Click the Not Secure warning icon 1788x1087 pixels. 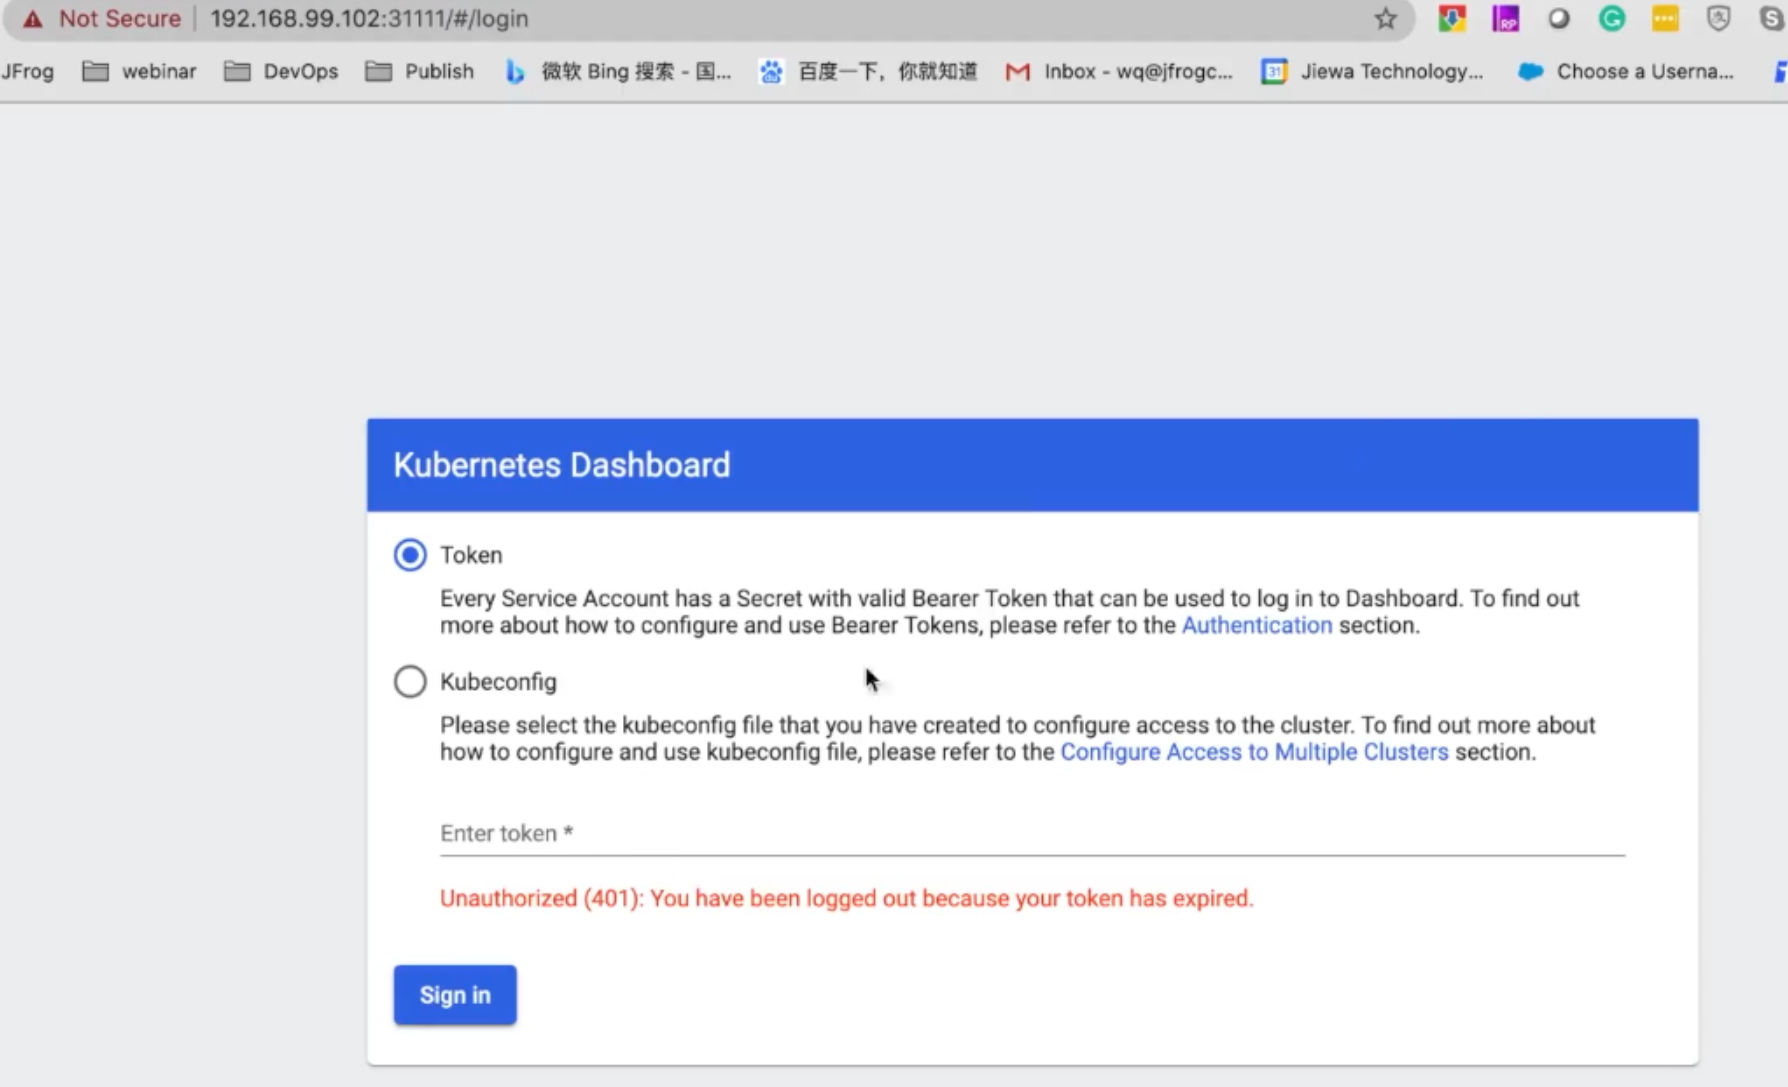[x=33, y=19]
